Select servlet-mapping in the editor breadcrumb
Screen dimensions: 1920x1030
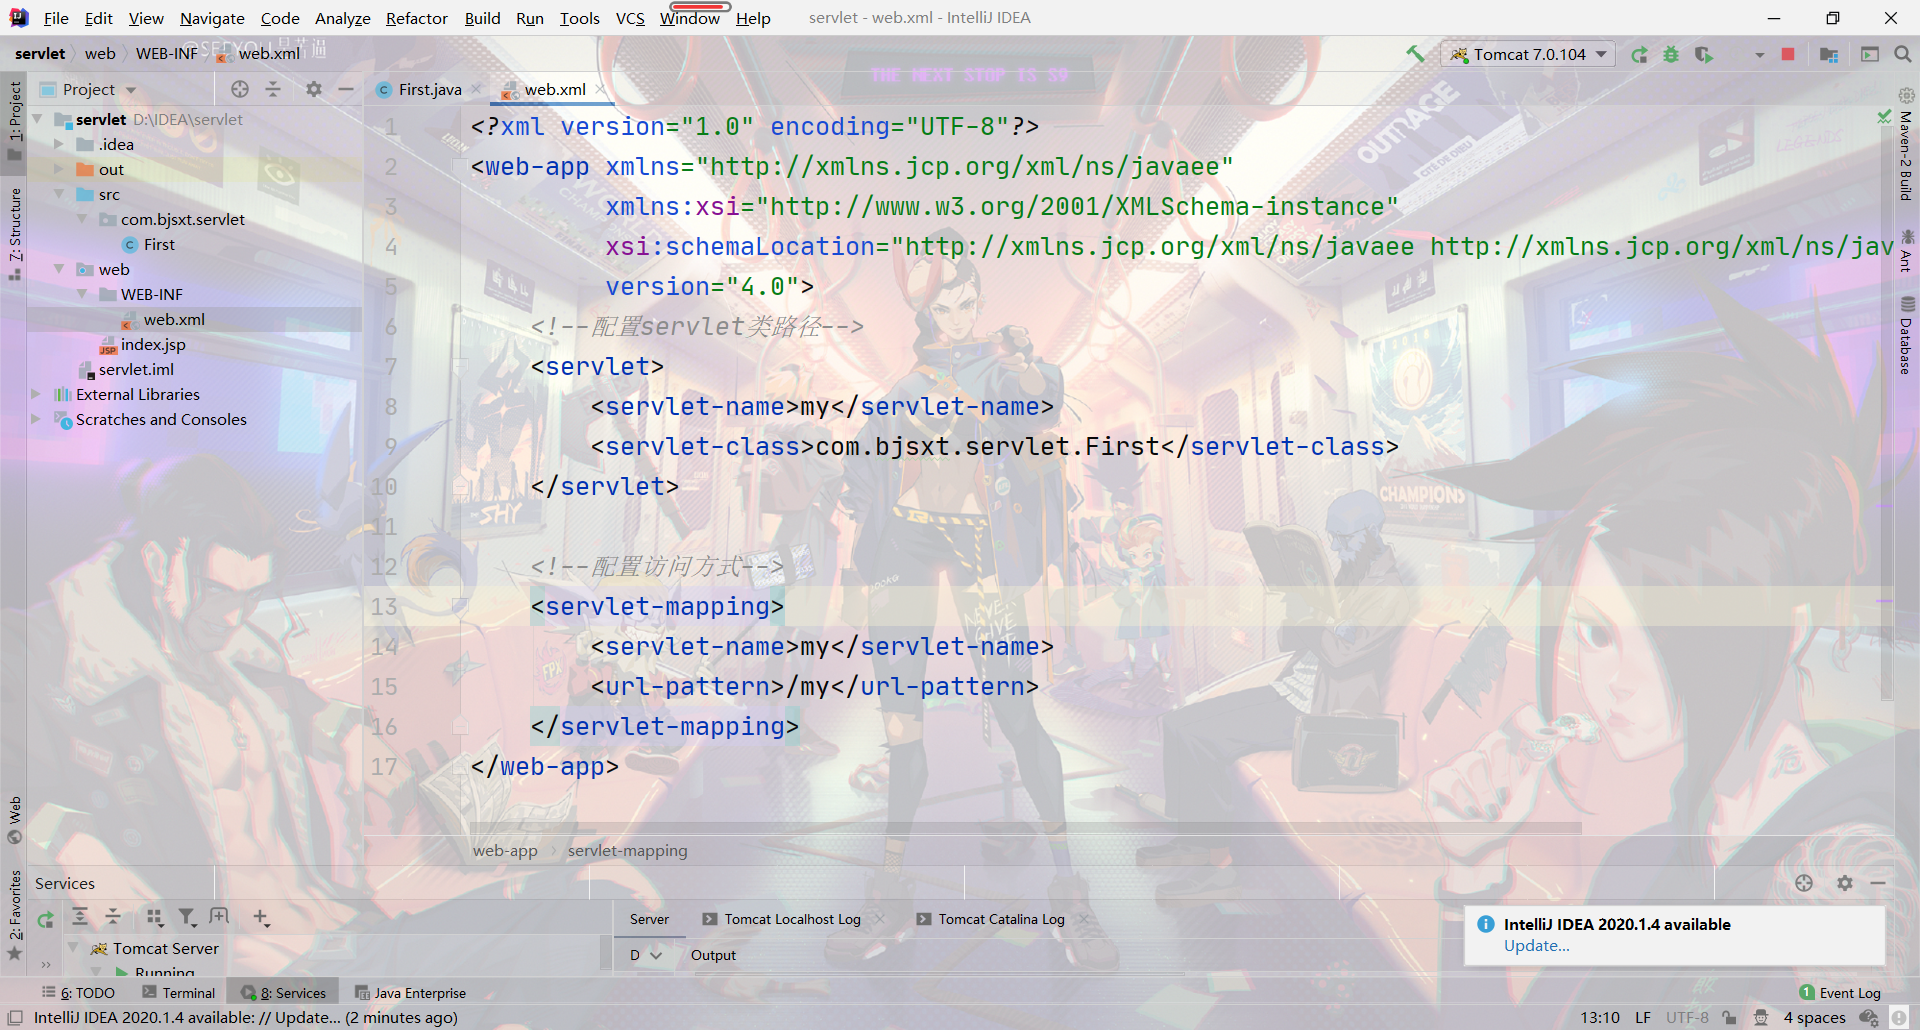627,851
